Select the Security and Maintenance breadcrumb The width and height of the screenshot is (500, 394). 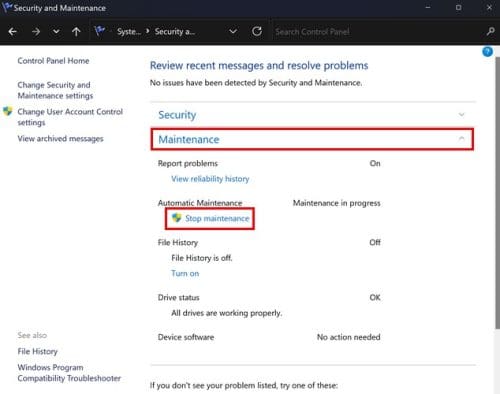pos(175,32)
